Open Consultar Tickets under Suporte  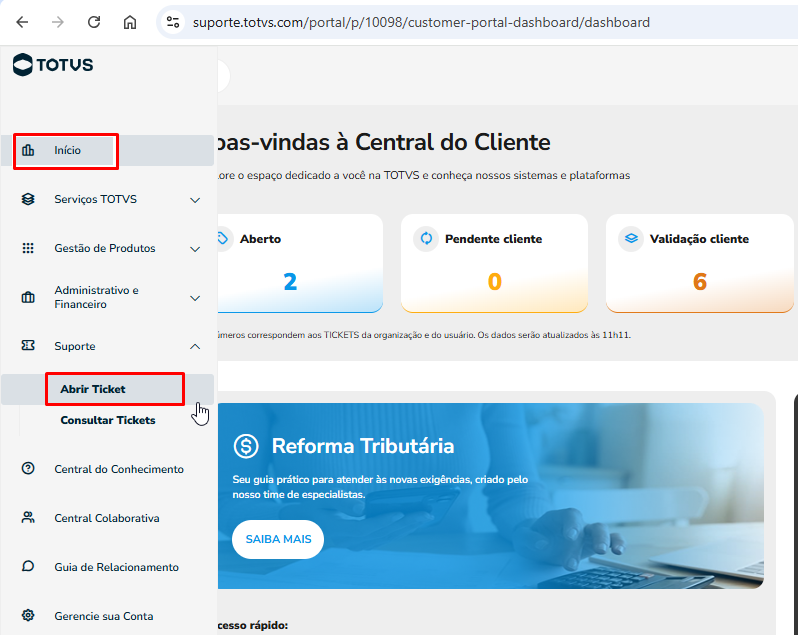pos(108,420)
